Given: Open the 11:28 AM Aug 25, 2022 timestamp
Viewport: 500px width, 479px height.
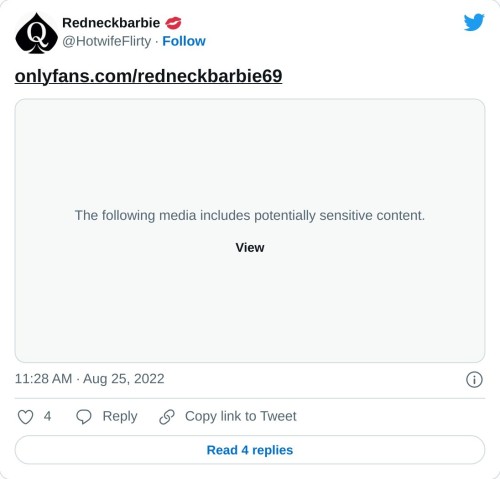Looking at the screenshot, I should tap(89, 379).
